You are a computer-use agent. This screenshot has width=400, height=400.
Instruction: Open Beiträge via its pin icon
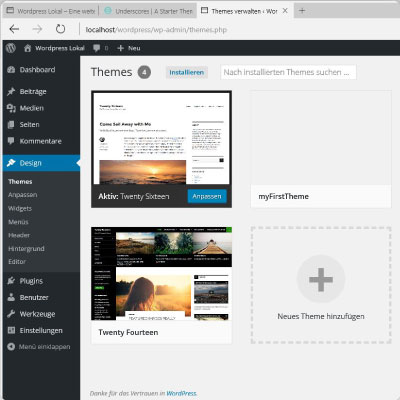pos(11,91)
